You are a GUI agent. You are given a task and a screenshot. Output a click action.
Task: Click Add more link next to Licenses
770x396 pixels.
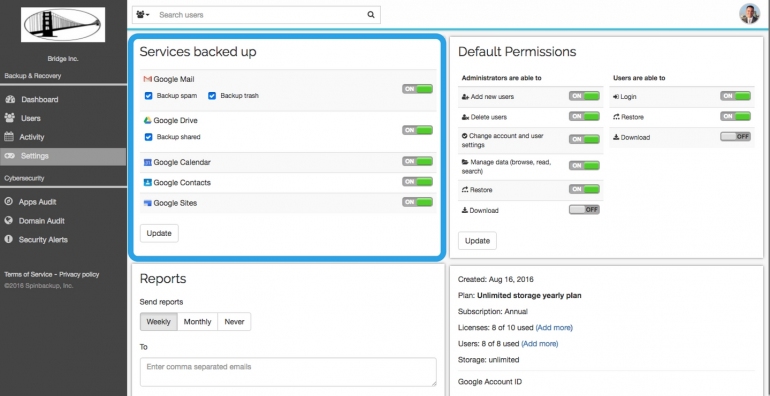554,328
